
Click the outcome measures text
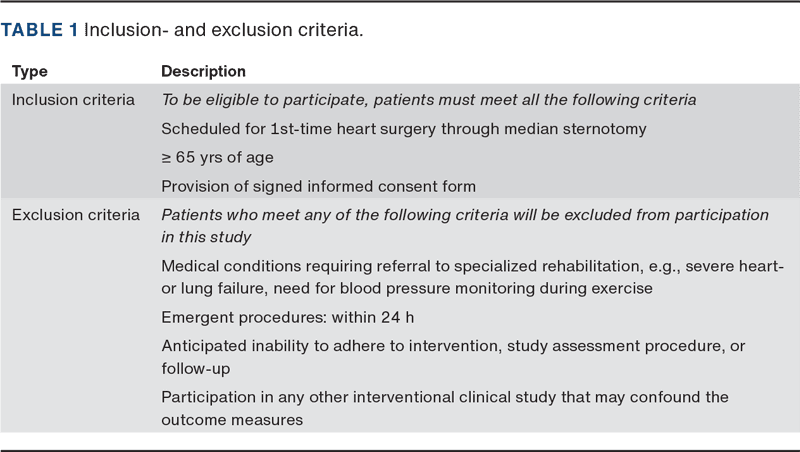tap(232, 420)
